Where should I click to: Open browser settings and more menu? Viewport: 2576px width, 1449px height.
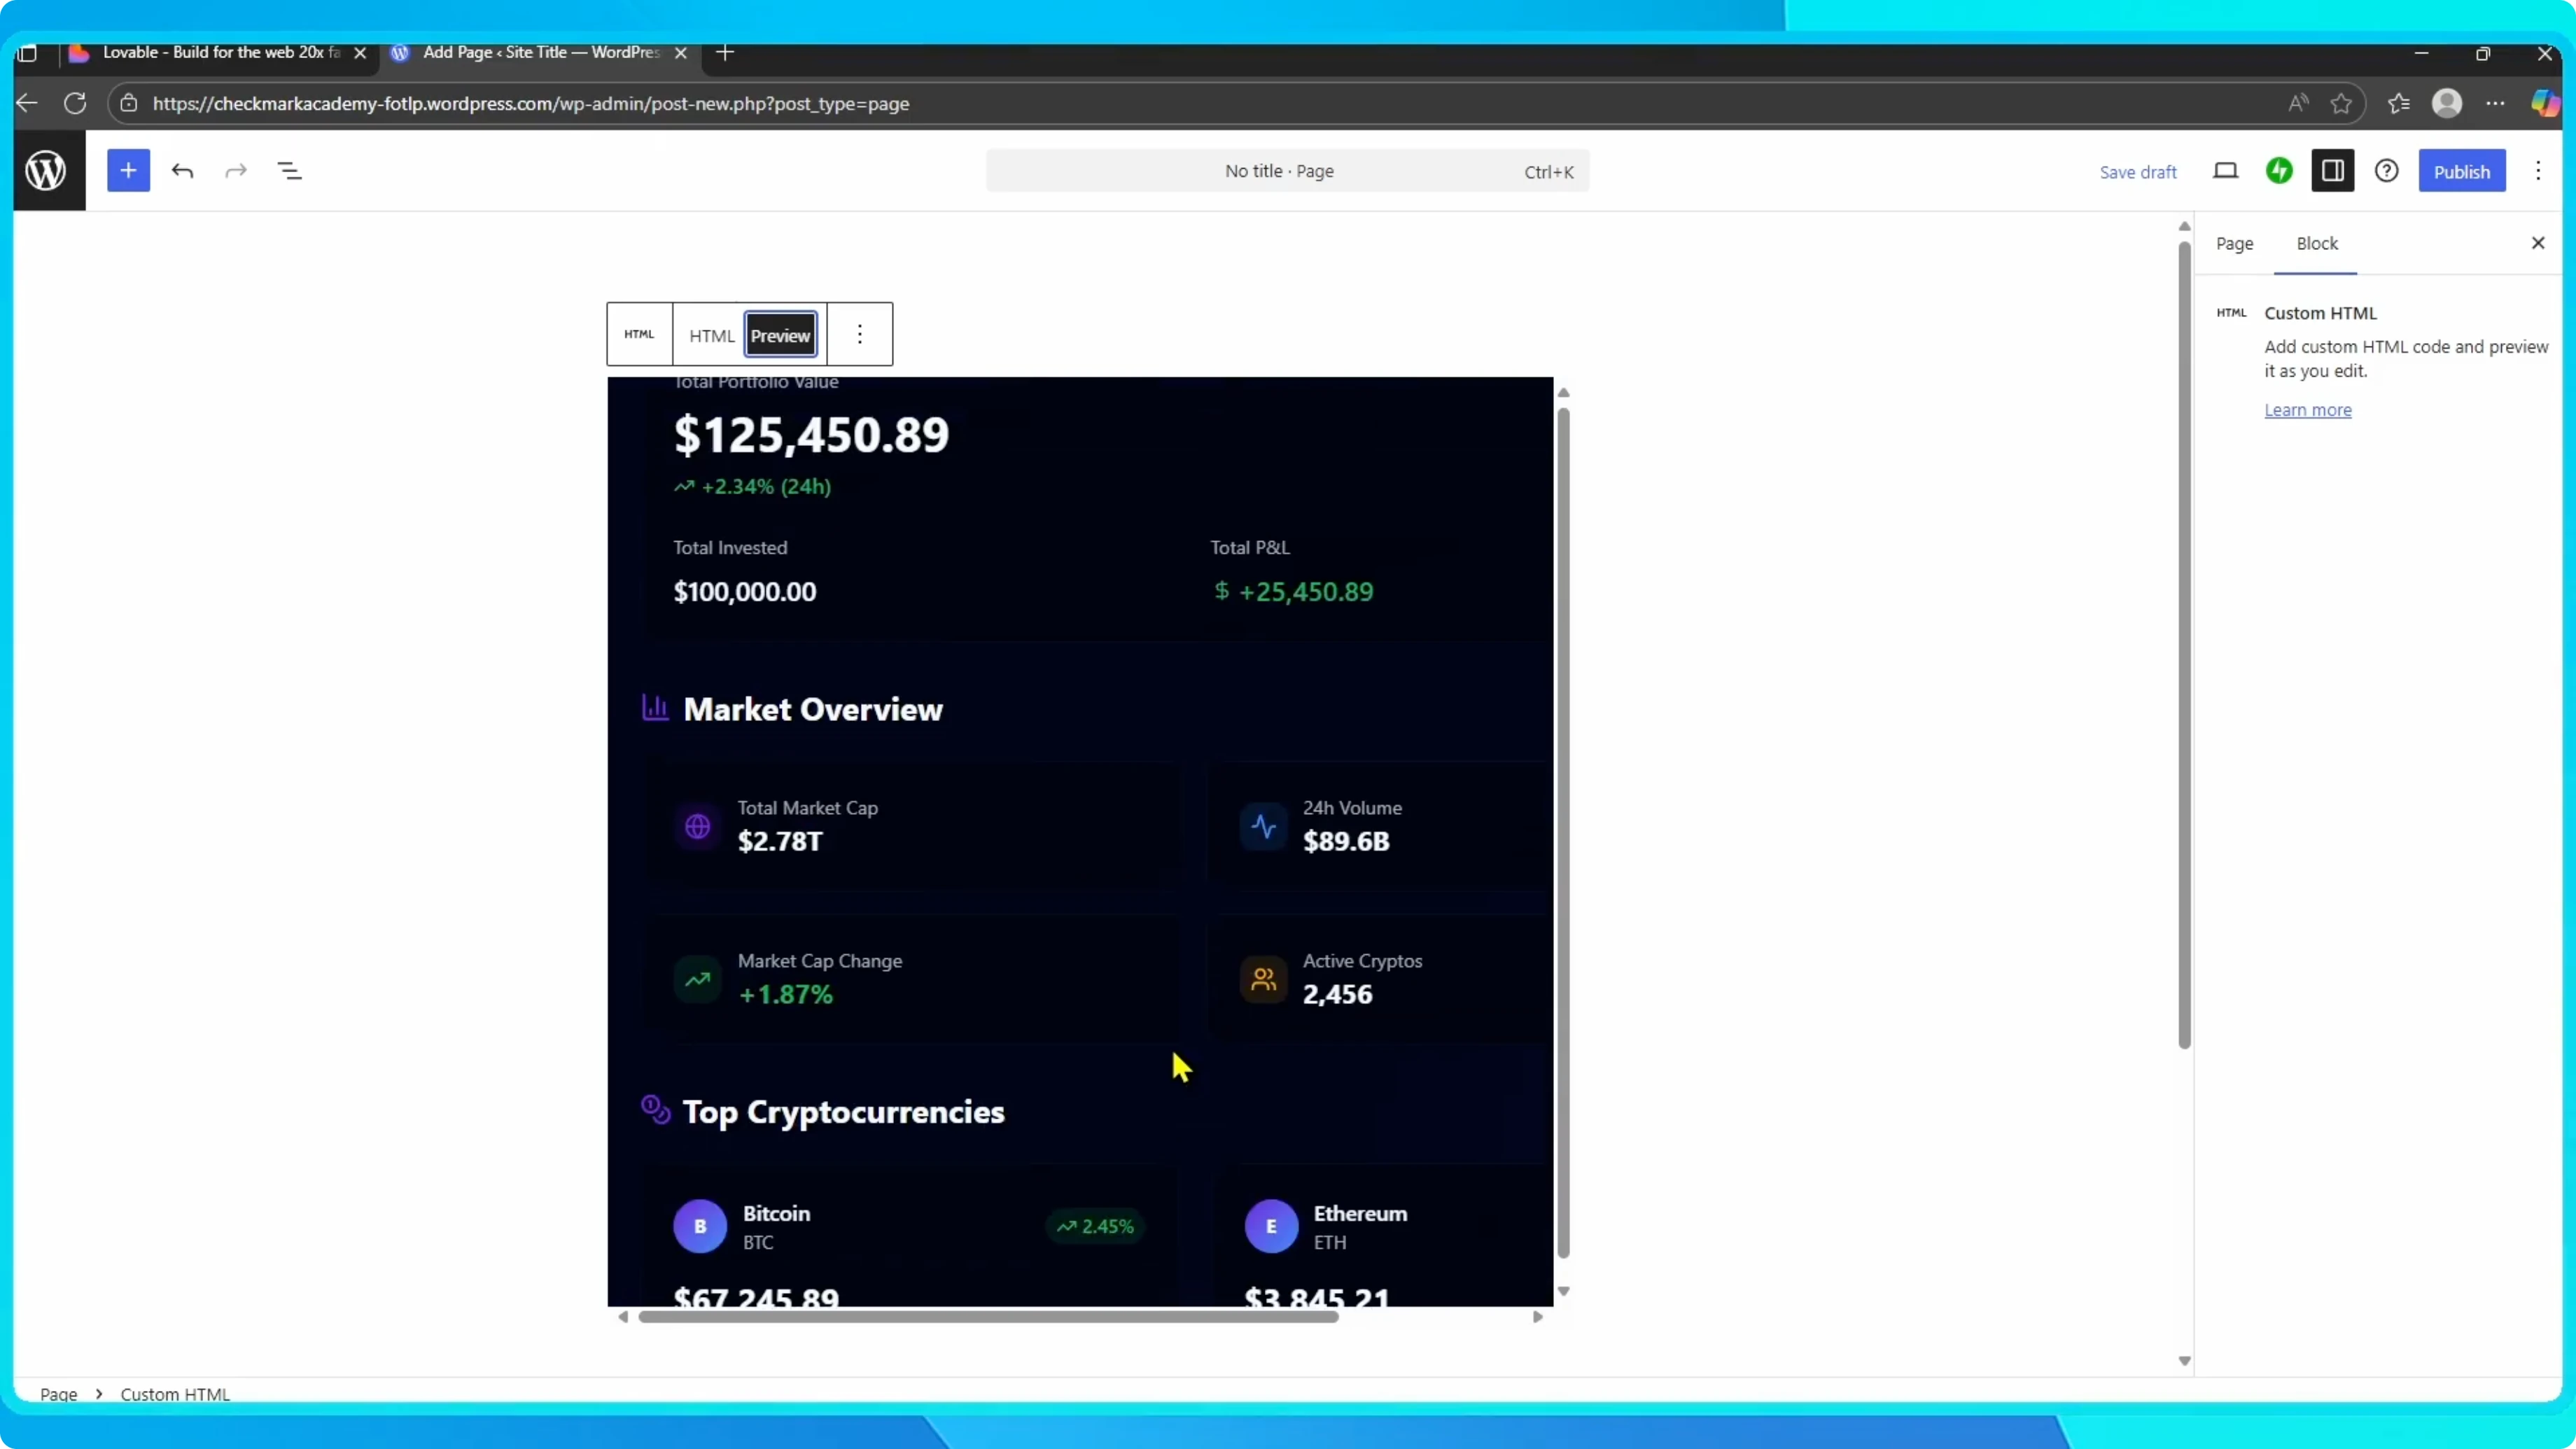[2496, 103]
